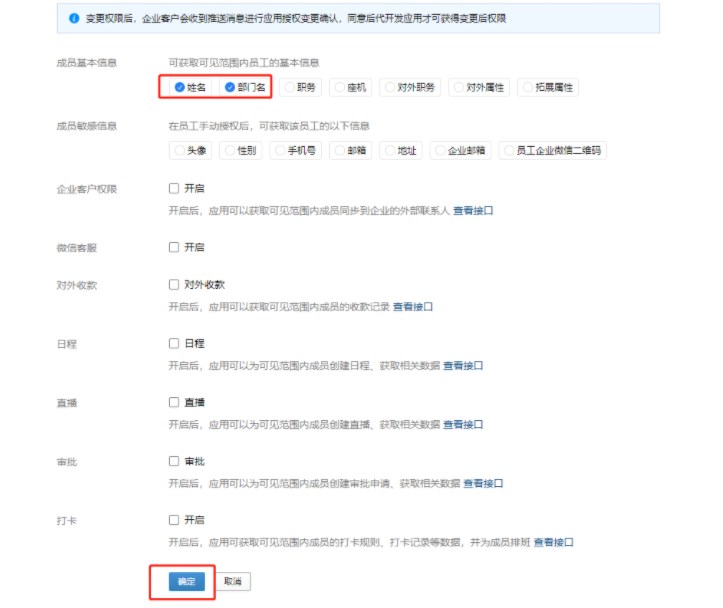
Task: Enable the 微信客服 开启 checkbox
Action: click(174, 247)
